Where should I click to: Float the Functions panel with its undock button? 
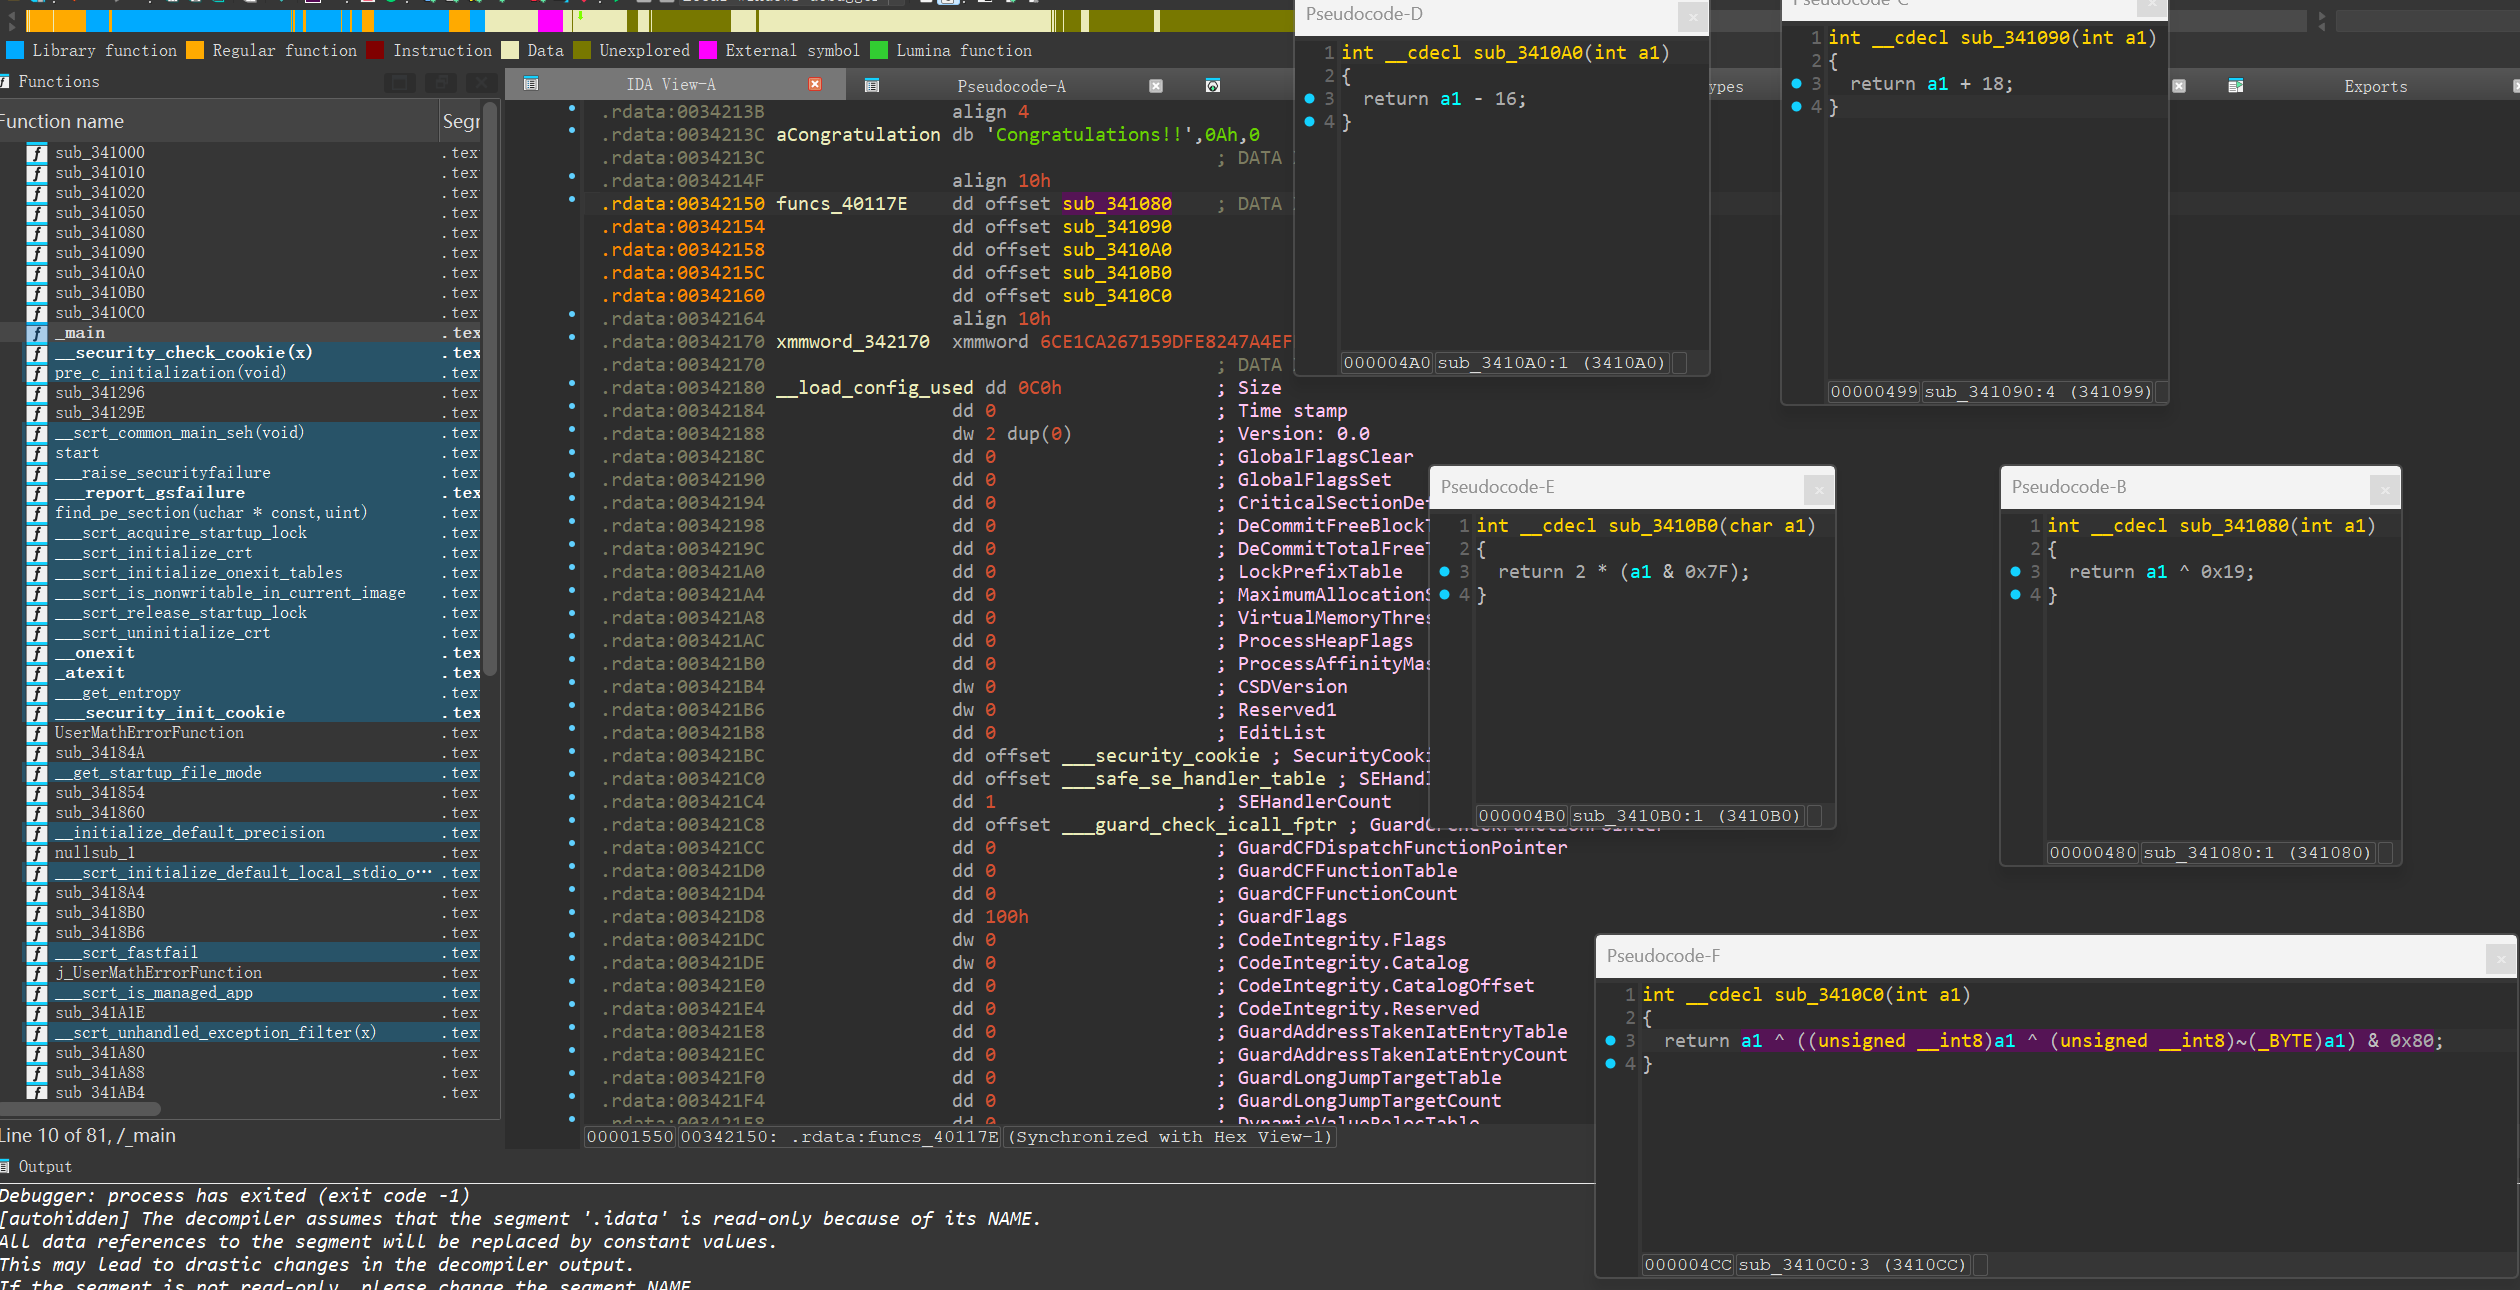[442, 82]
